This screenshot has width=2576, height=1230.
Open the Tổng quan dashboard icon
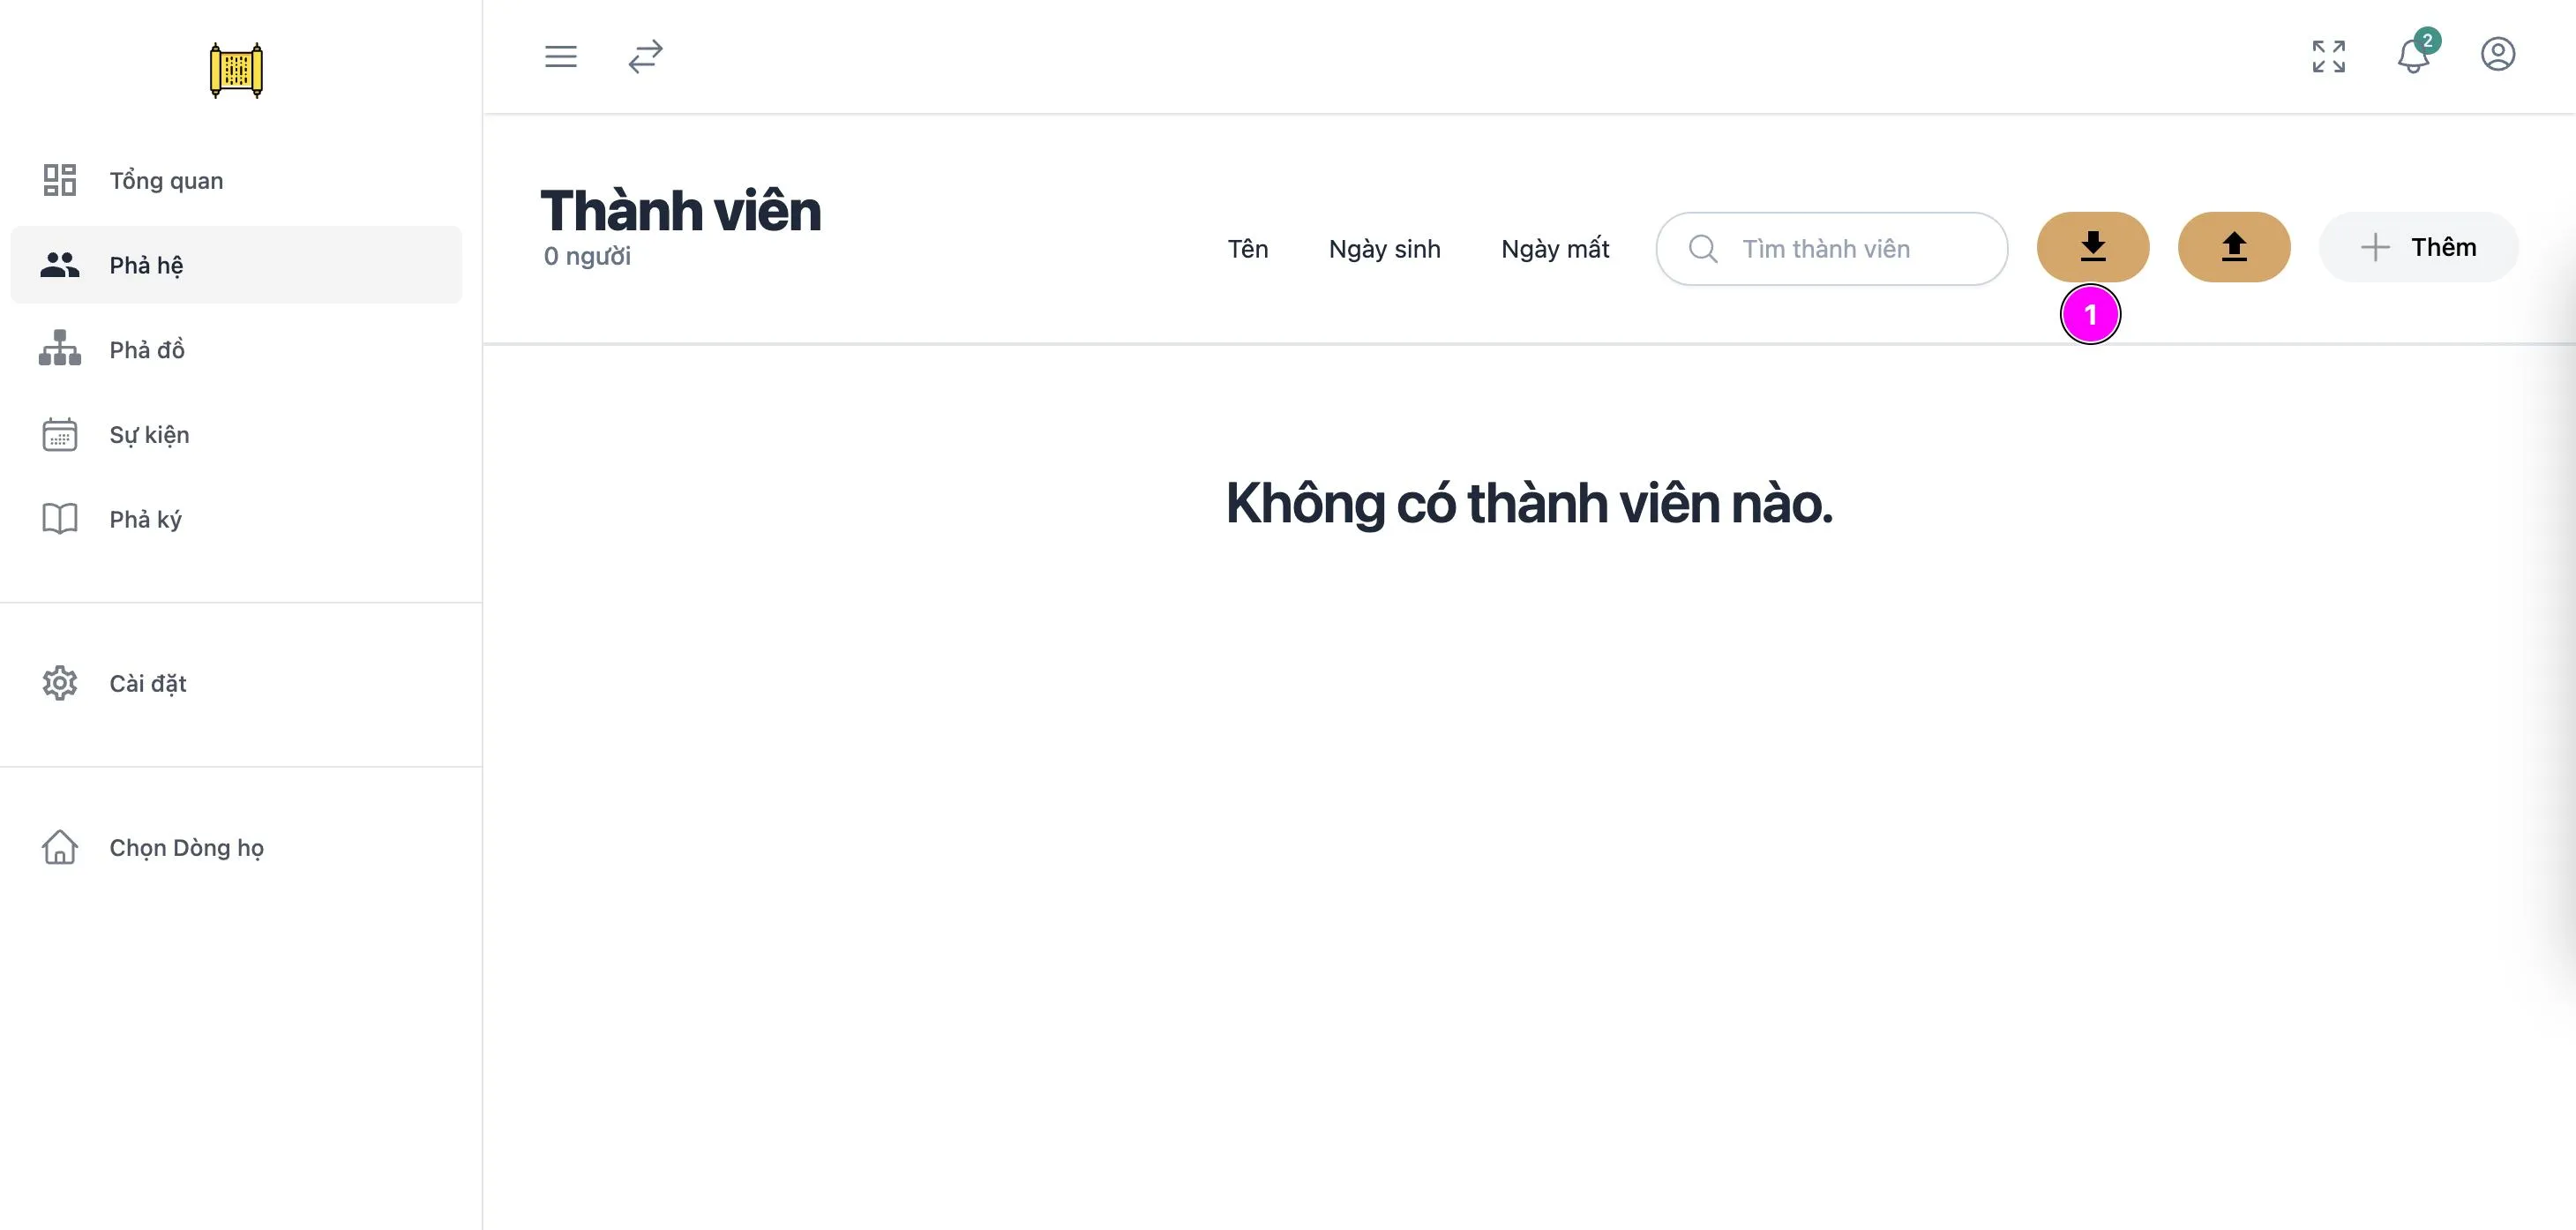(59, 180)
